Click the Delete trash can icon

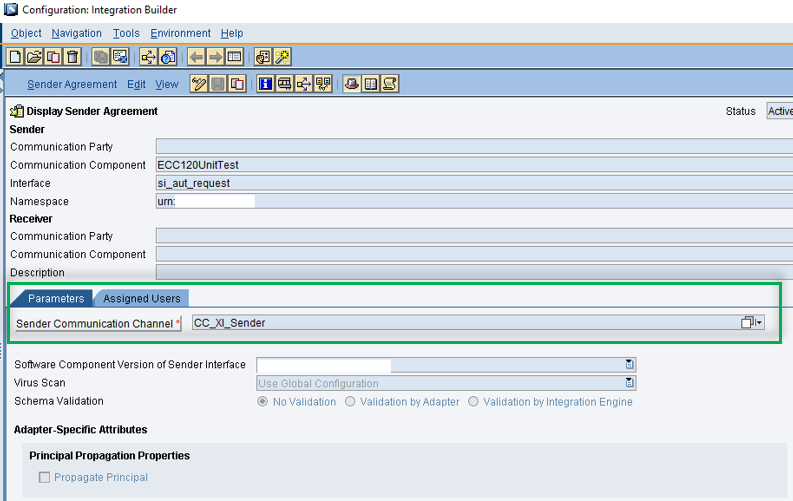click(72, 57)
